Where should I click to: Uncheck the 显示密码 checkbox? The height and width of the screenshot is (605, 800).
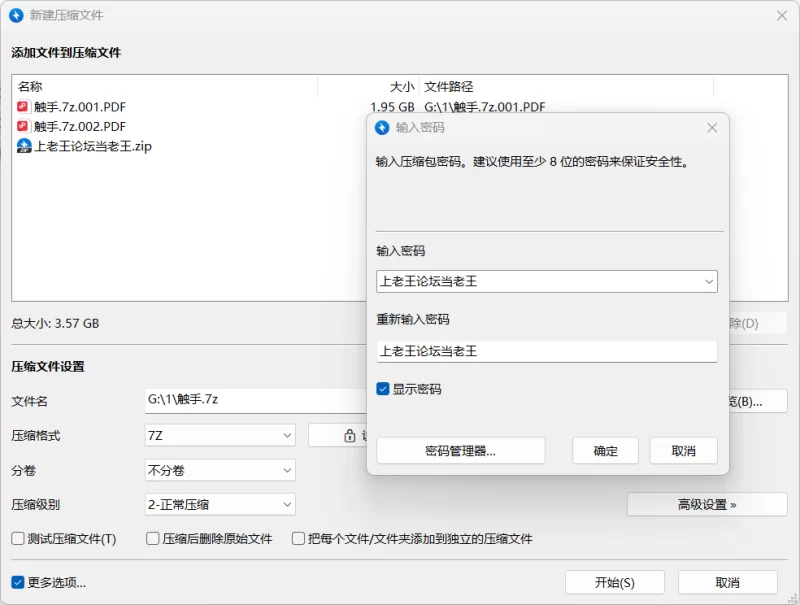(x=383, y=389)
